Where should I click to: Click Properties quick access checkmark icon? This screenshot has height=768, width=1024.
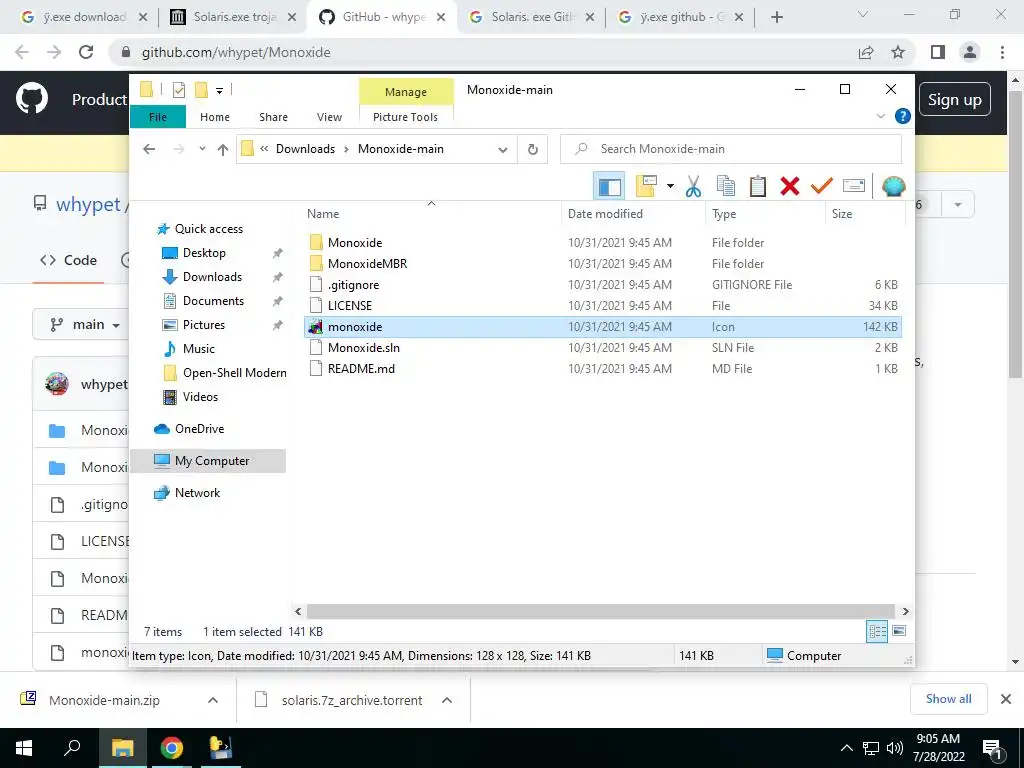(179, 90)
